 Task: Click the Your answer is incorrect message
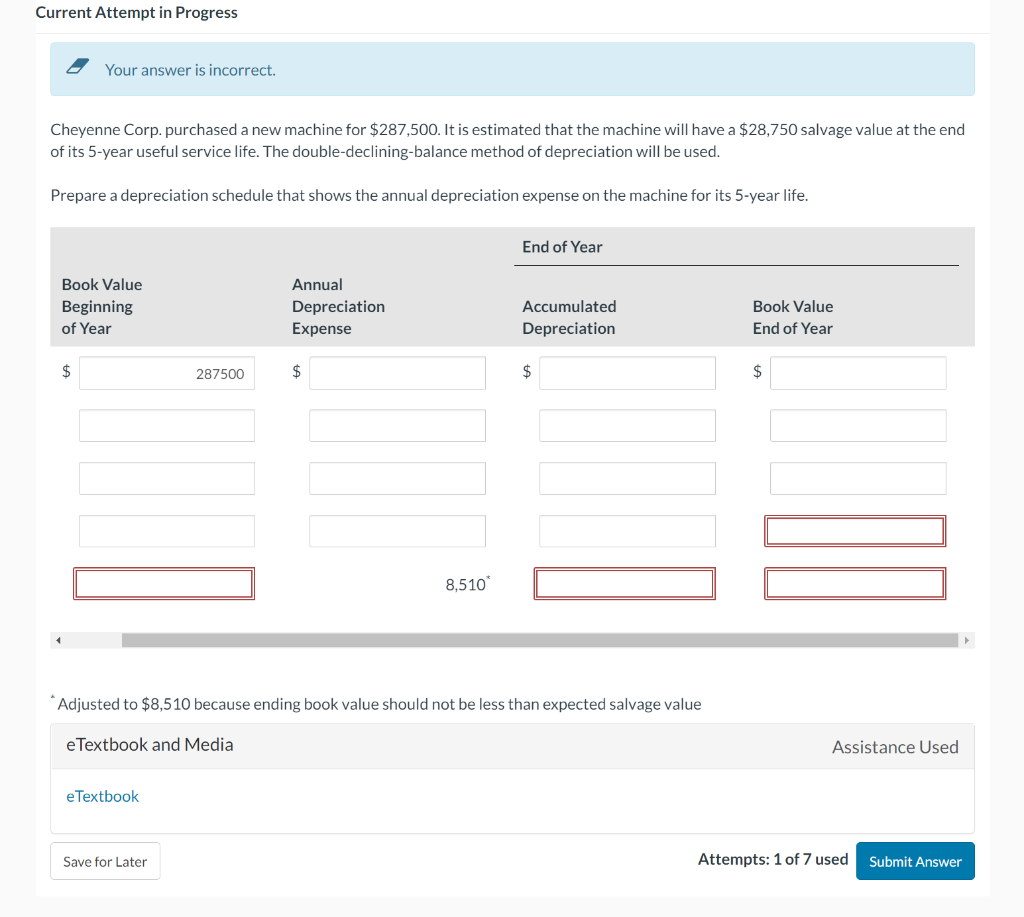pos(190,70)
